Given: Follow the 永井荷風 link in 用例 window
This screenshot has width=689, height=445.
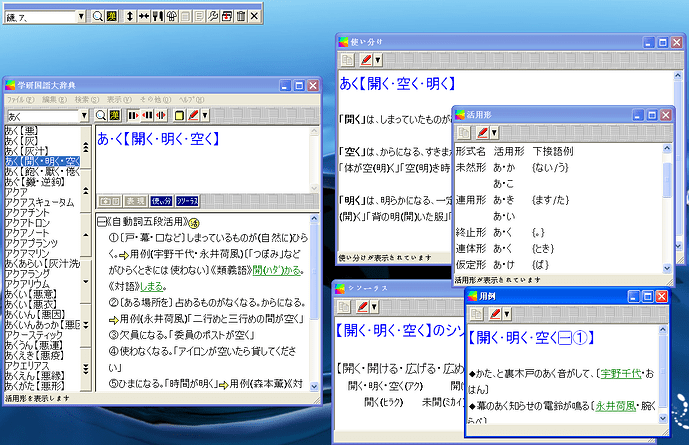Looking at the screenshot, I should tap(615, 406).
